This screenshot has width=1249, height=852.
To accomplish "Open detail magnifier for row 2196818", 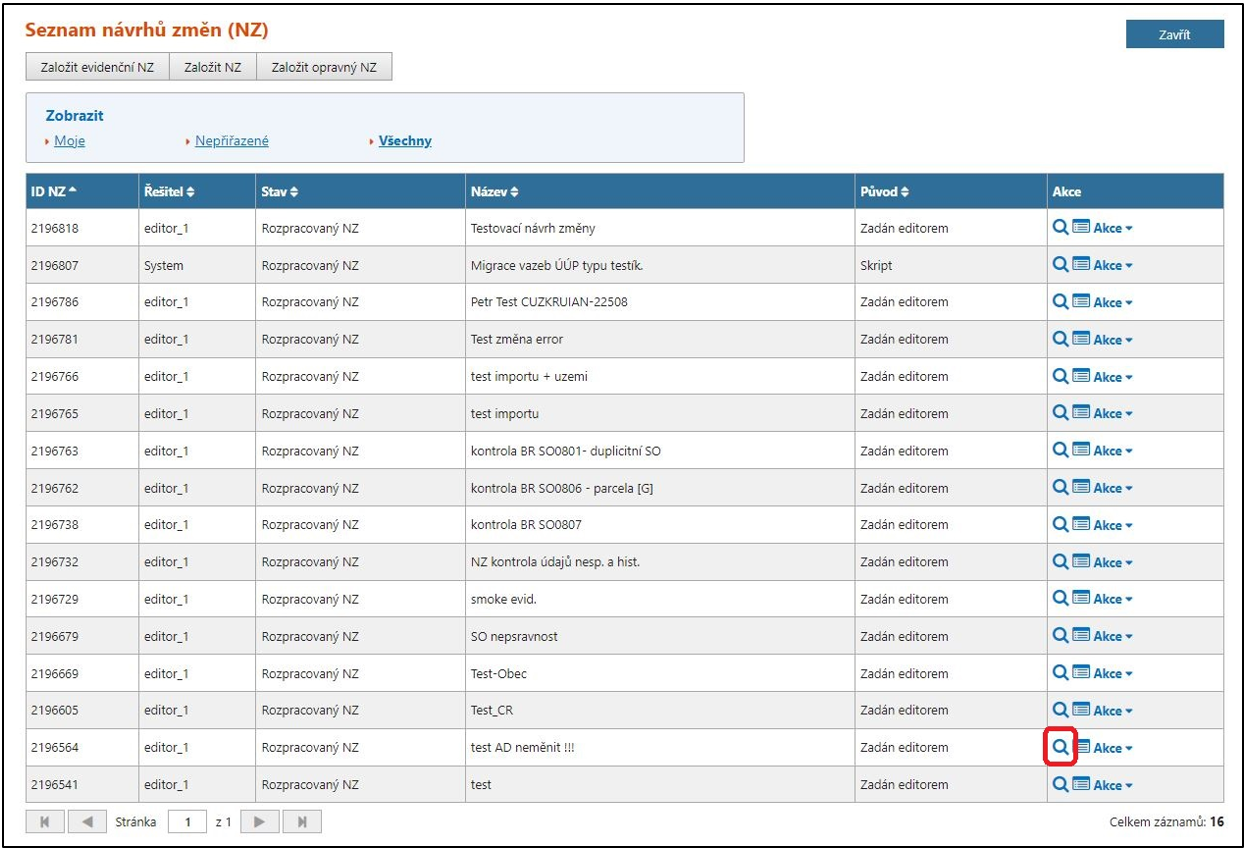I will pyautogui.click(x=1060, y=228).
